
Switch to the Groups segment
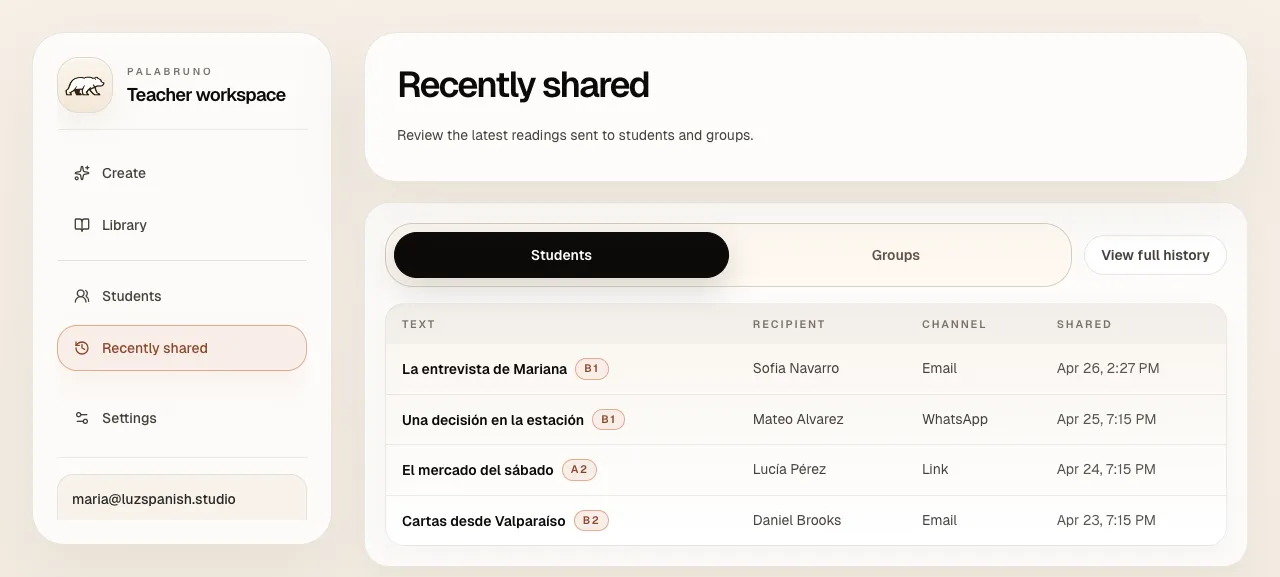(x=895, y=255)
